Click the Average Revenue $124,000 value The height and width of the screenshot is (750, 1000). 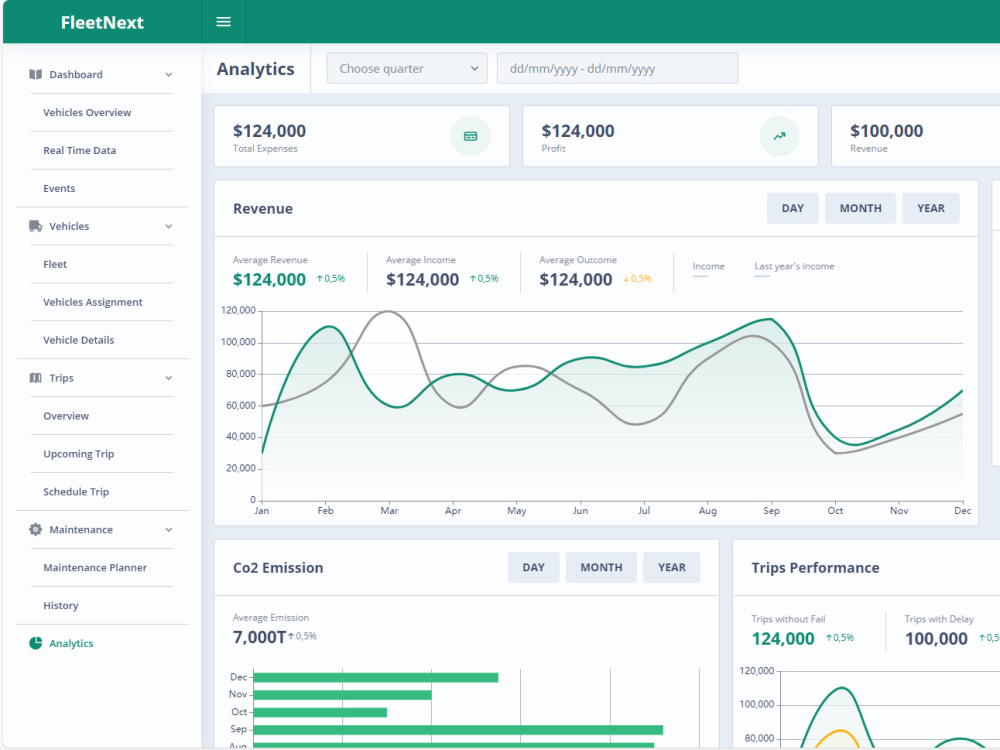pos(269,279)
